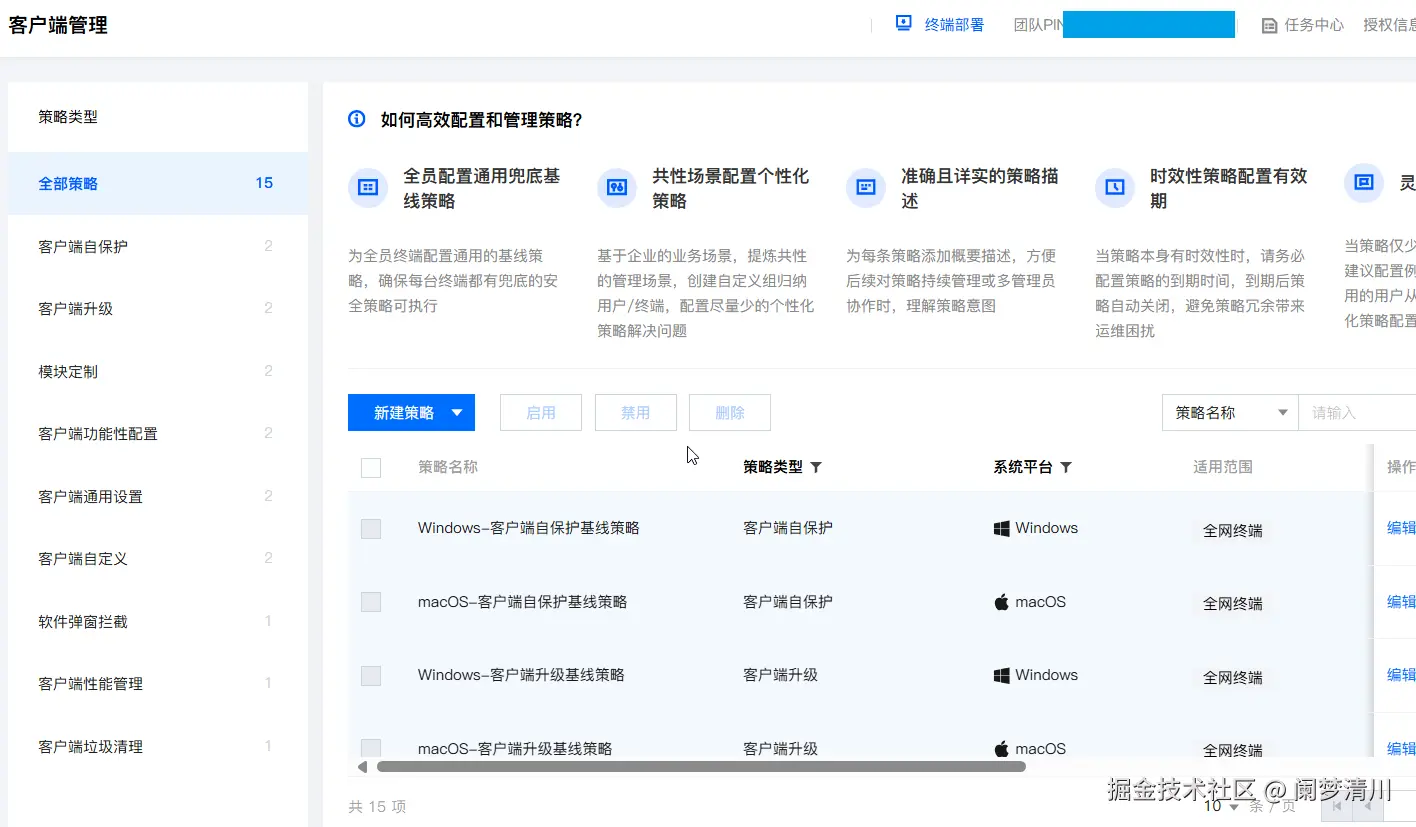Click 全网终端 tag in Windows-客户端升级基线策略 row
This screenshot has height=827, width=1416.
pyautogui.click(x=1233, y=678)
